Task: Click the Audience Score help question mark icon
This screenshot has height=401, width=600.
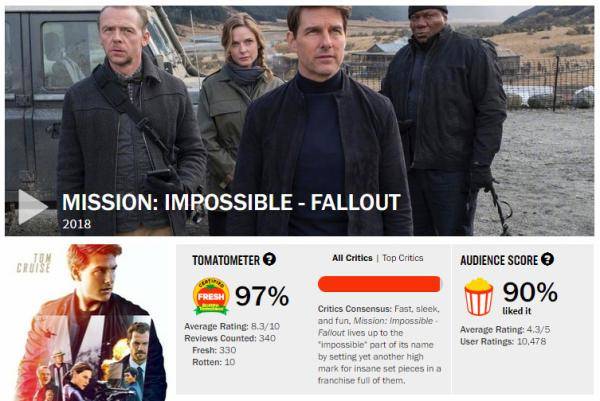Action: click(x=547, y=260)
